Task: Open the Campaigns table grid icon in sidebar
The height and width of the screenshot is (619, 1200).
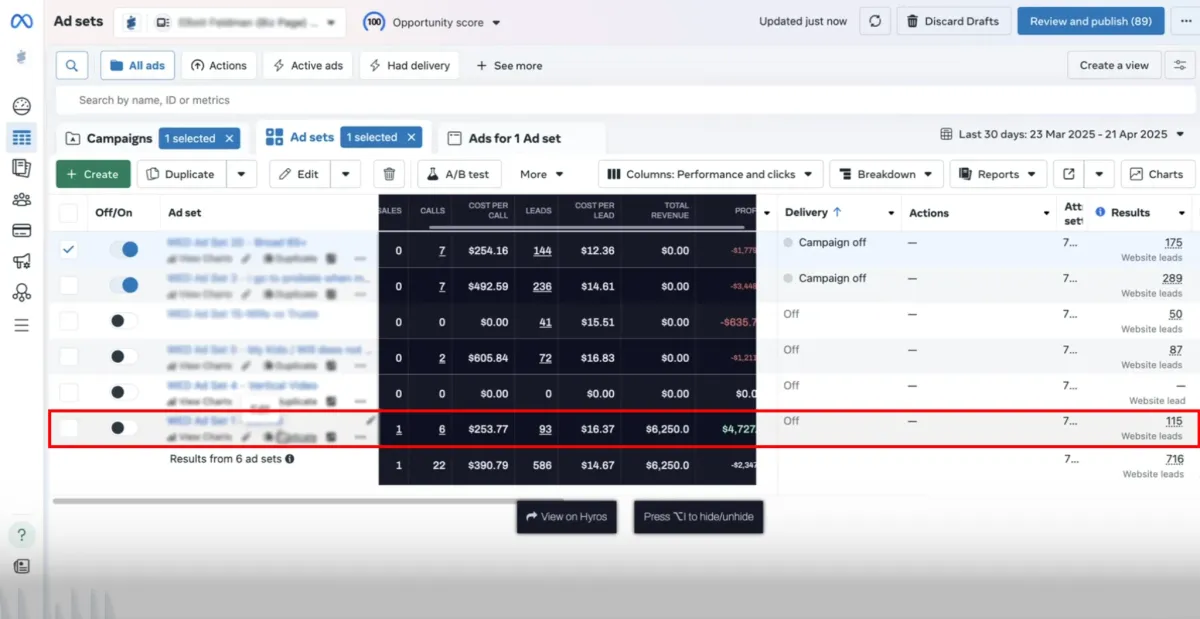Action: (21, 137)
